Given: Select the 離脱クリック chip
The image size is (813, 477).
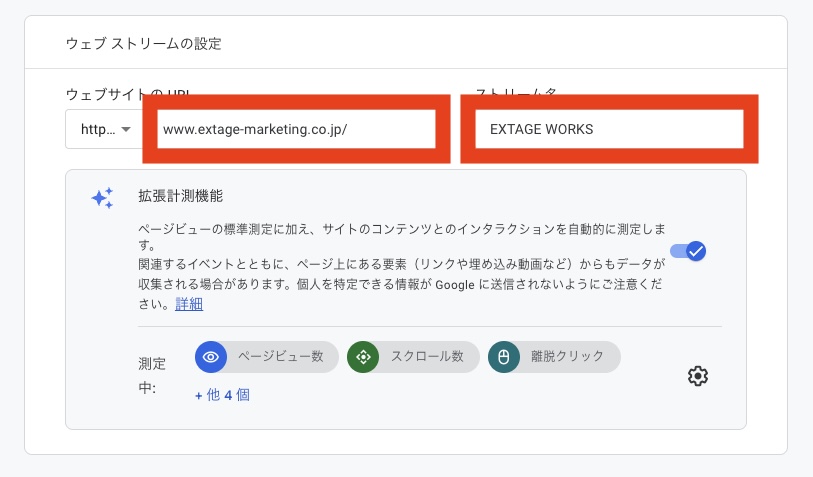Looking at the screenshot, I should [x=554, y=357].
